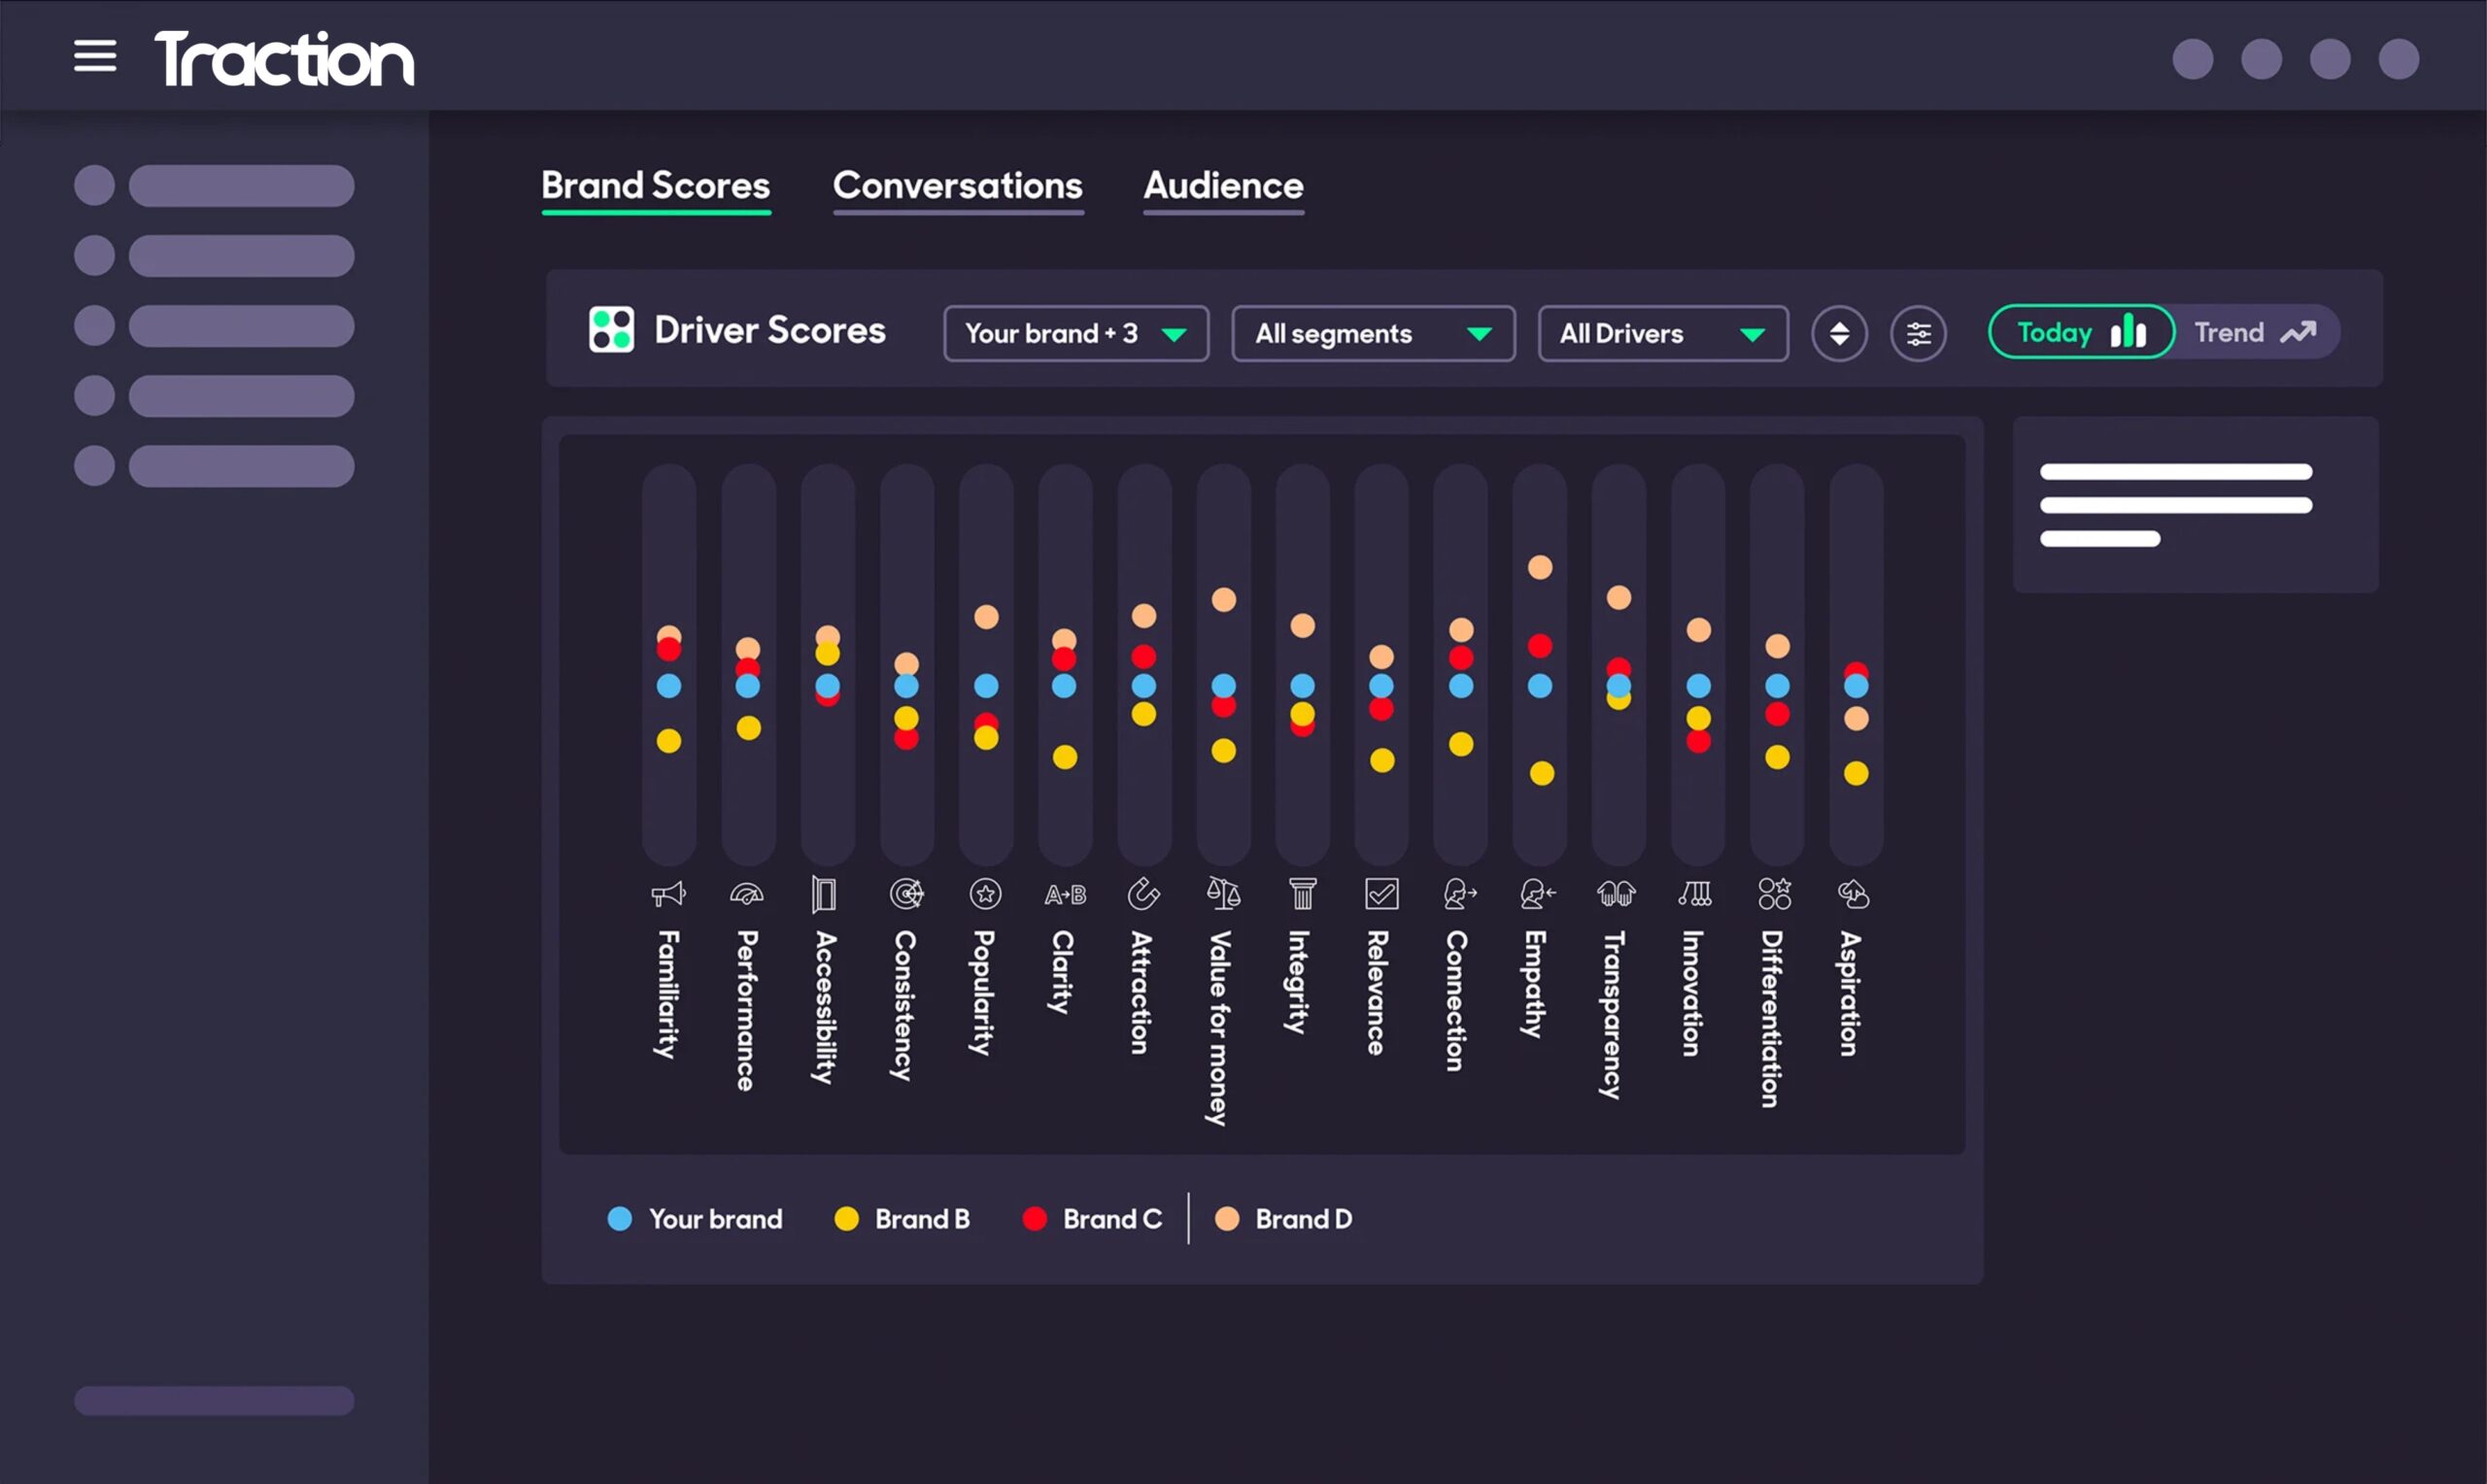Switch to the Conversations tab
The width and height of the screenshot is (2487, 1484).
(957, 186)
